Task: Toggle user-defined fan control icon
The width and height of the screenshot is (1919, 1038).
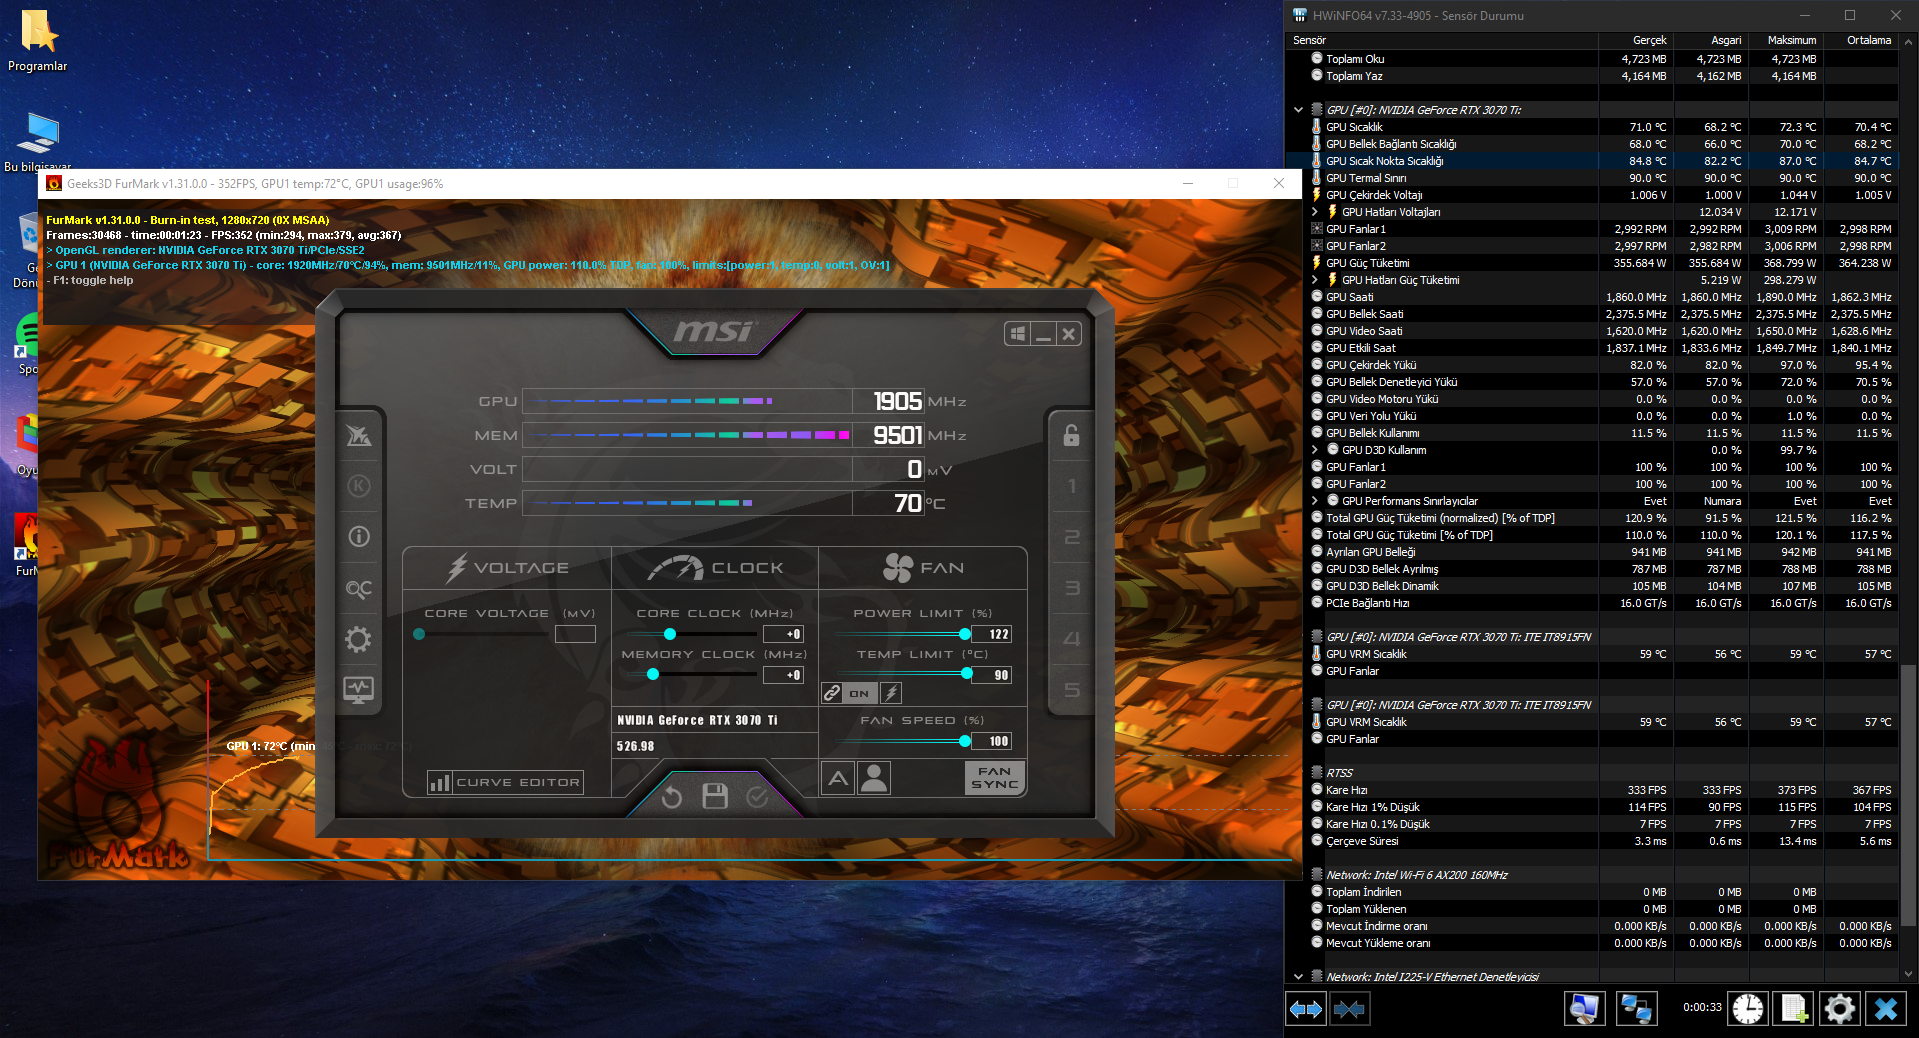Action: tap(874, 778)
